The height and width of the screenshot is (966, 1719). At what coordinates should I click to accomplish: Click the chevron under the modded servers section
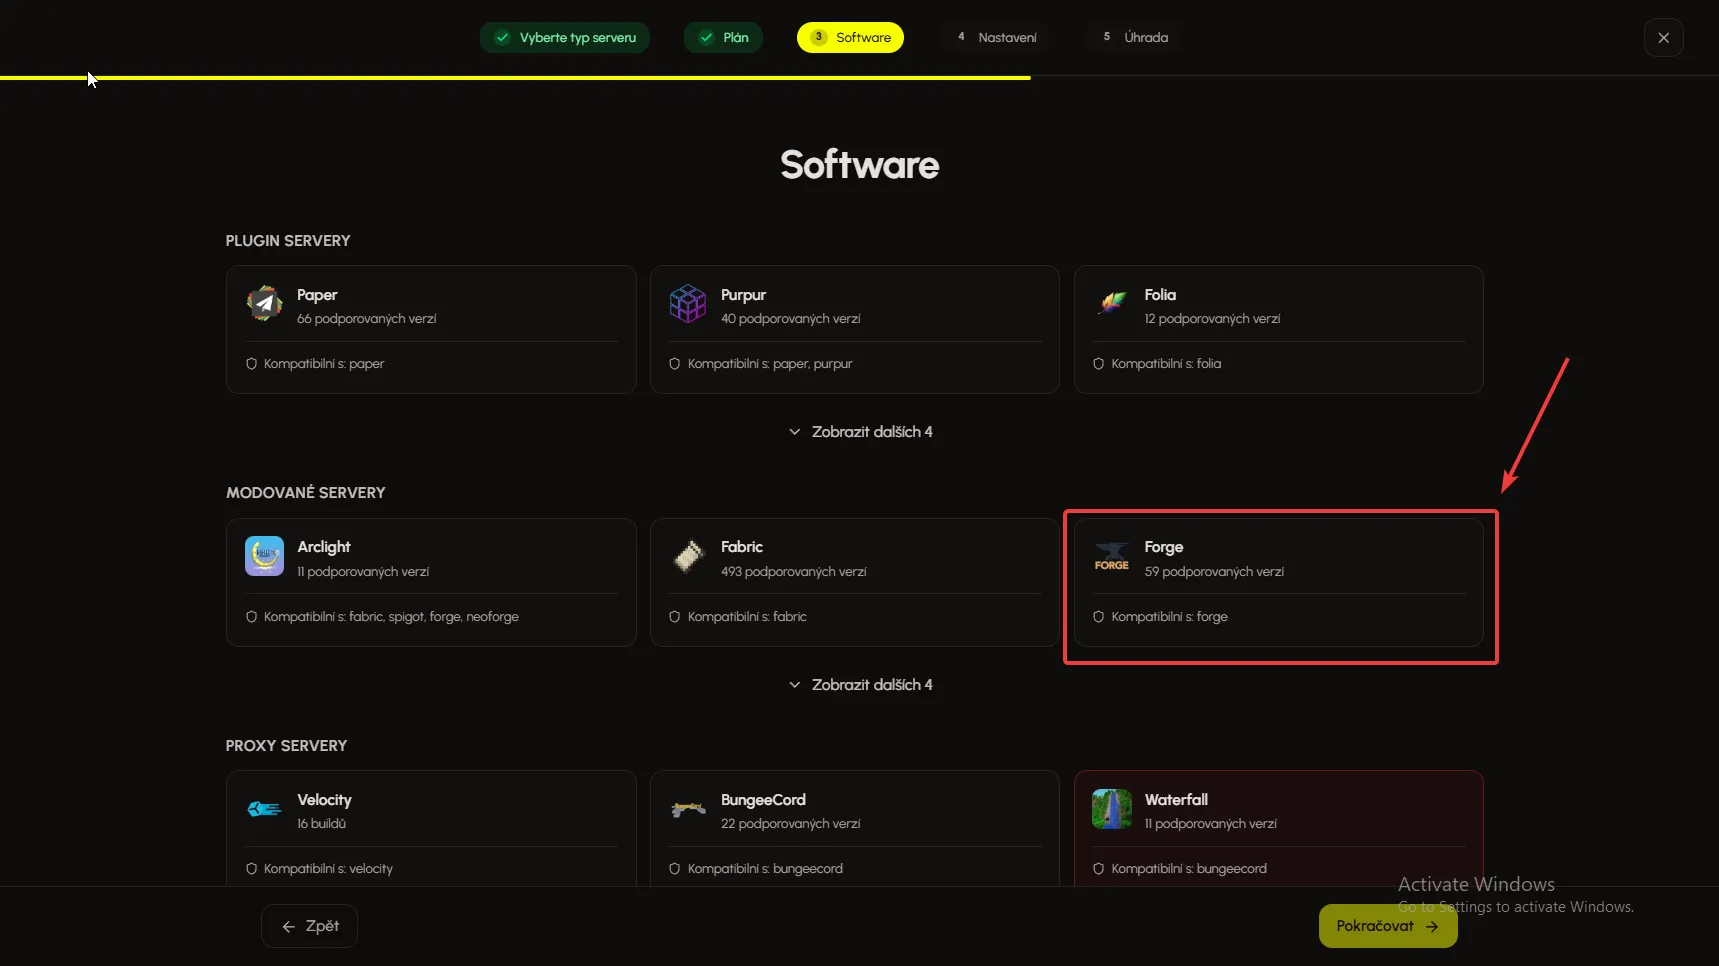tap(795, 685)
